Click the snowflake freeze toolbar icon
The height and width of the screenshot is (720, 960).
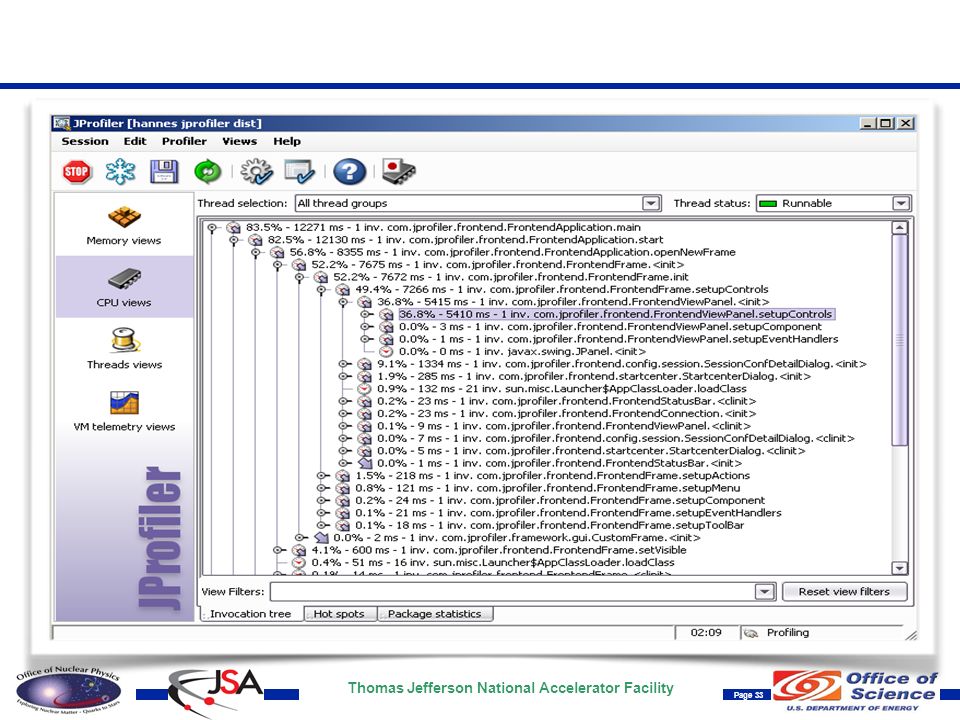[x=120, y=171]
